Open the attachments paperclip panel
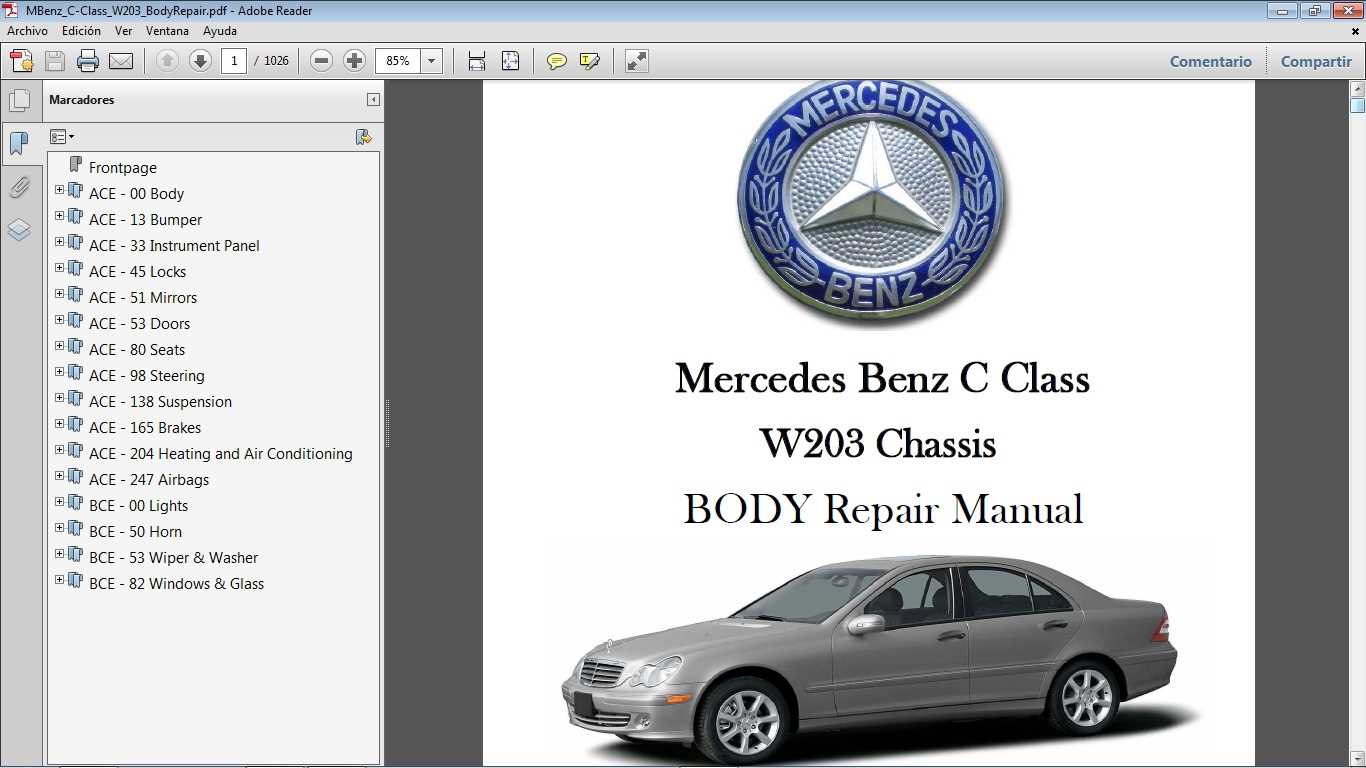 point(19,187)
